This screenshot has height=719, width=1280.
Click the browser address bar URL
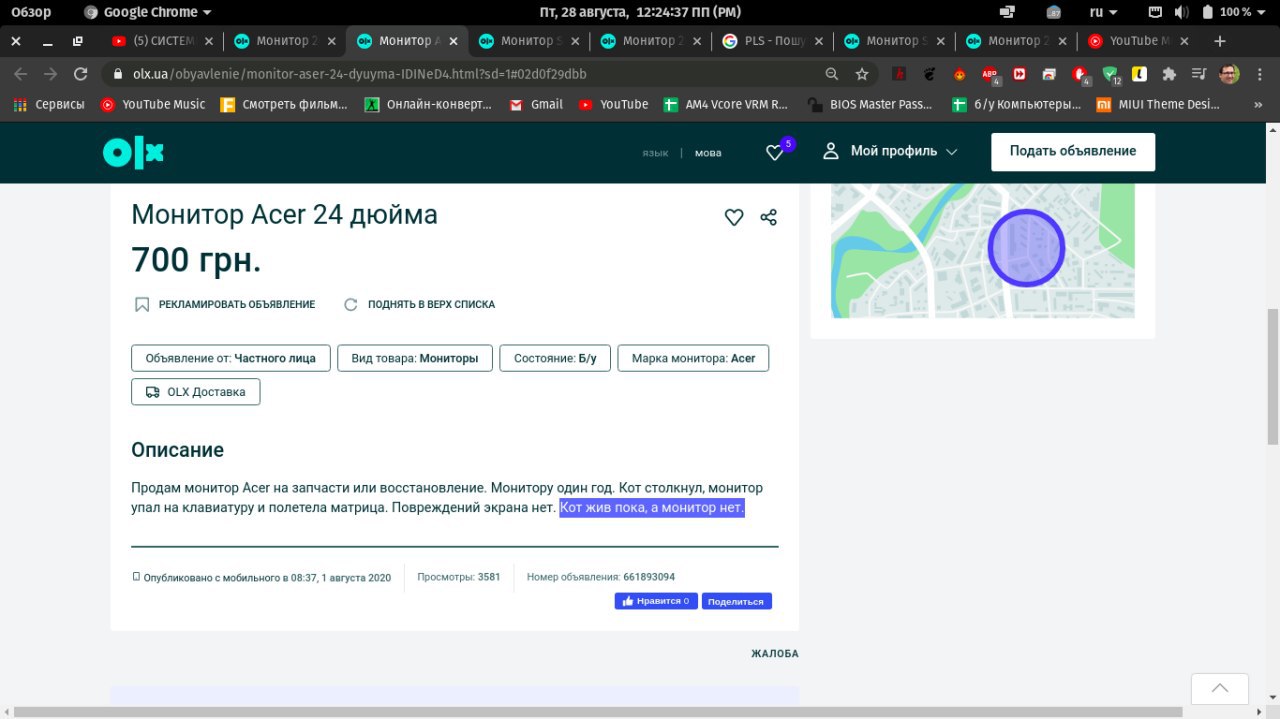click(360, 74)
